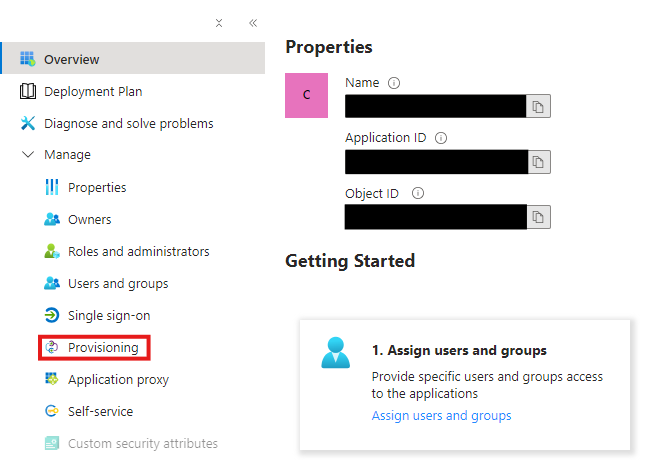This screenshot has height=468, width=653.
Task: Click the Object ID field
Action: click(x=436, y=217)
